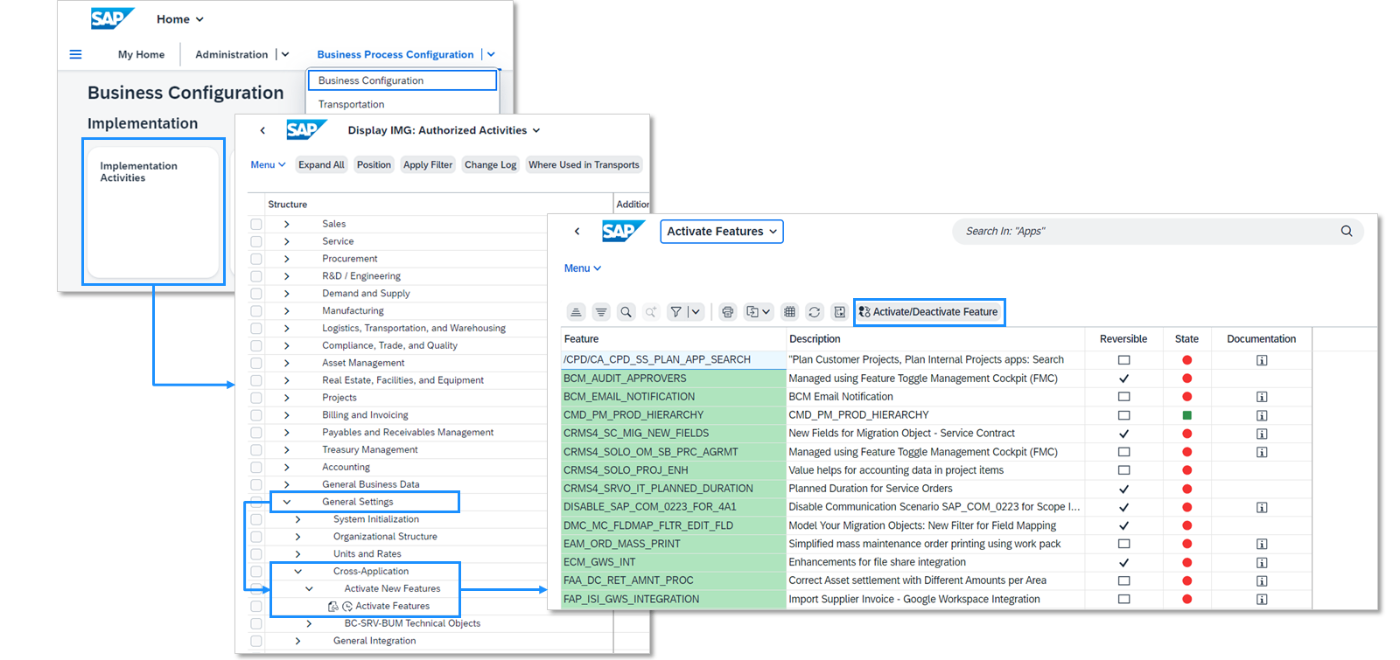Click Where Used in Transports button
The image size is (1400, 660).
point(584,165)
